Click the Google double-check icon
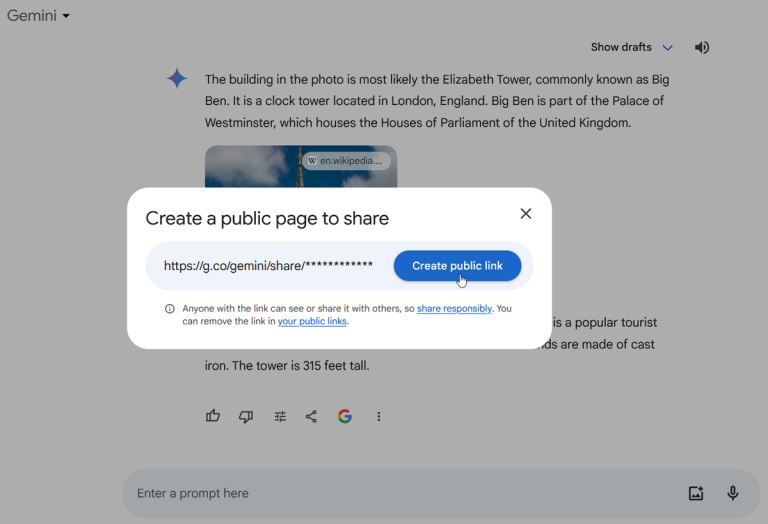 (x=345, y=416)
